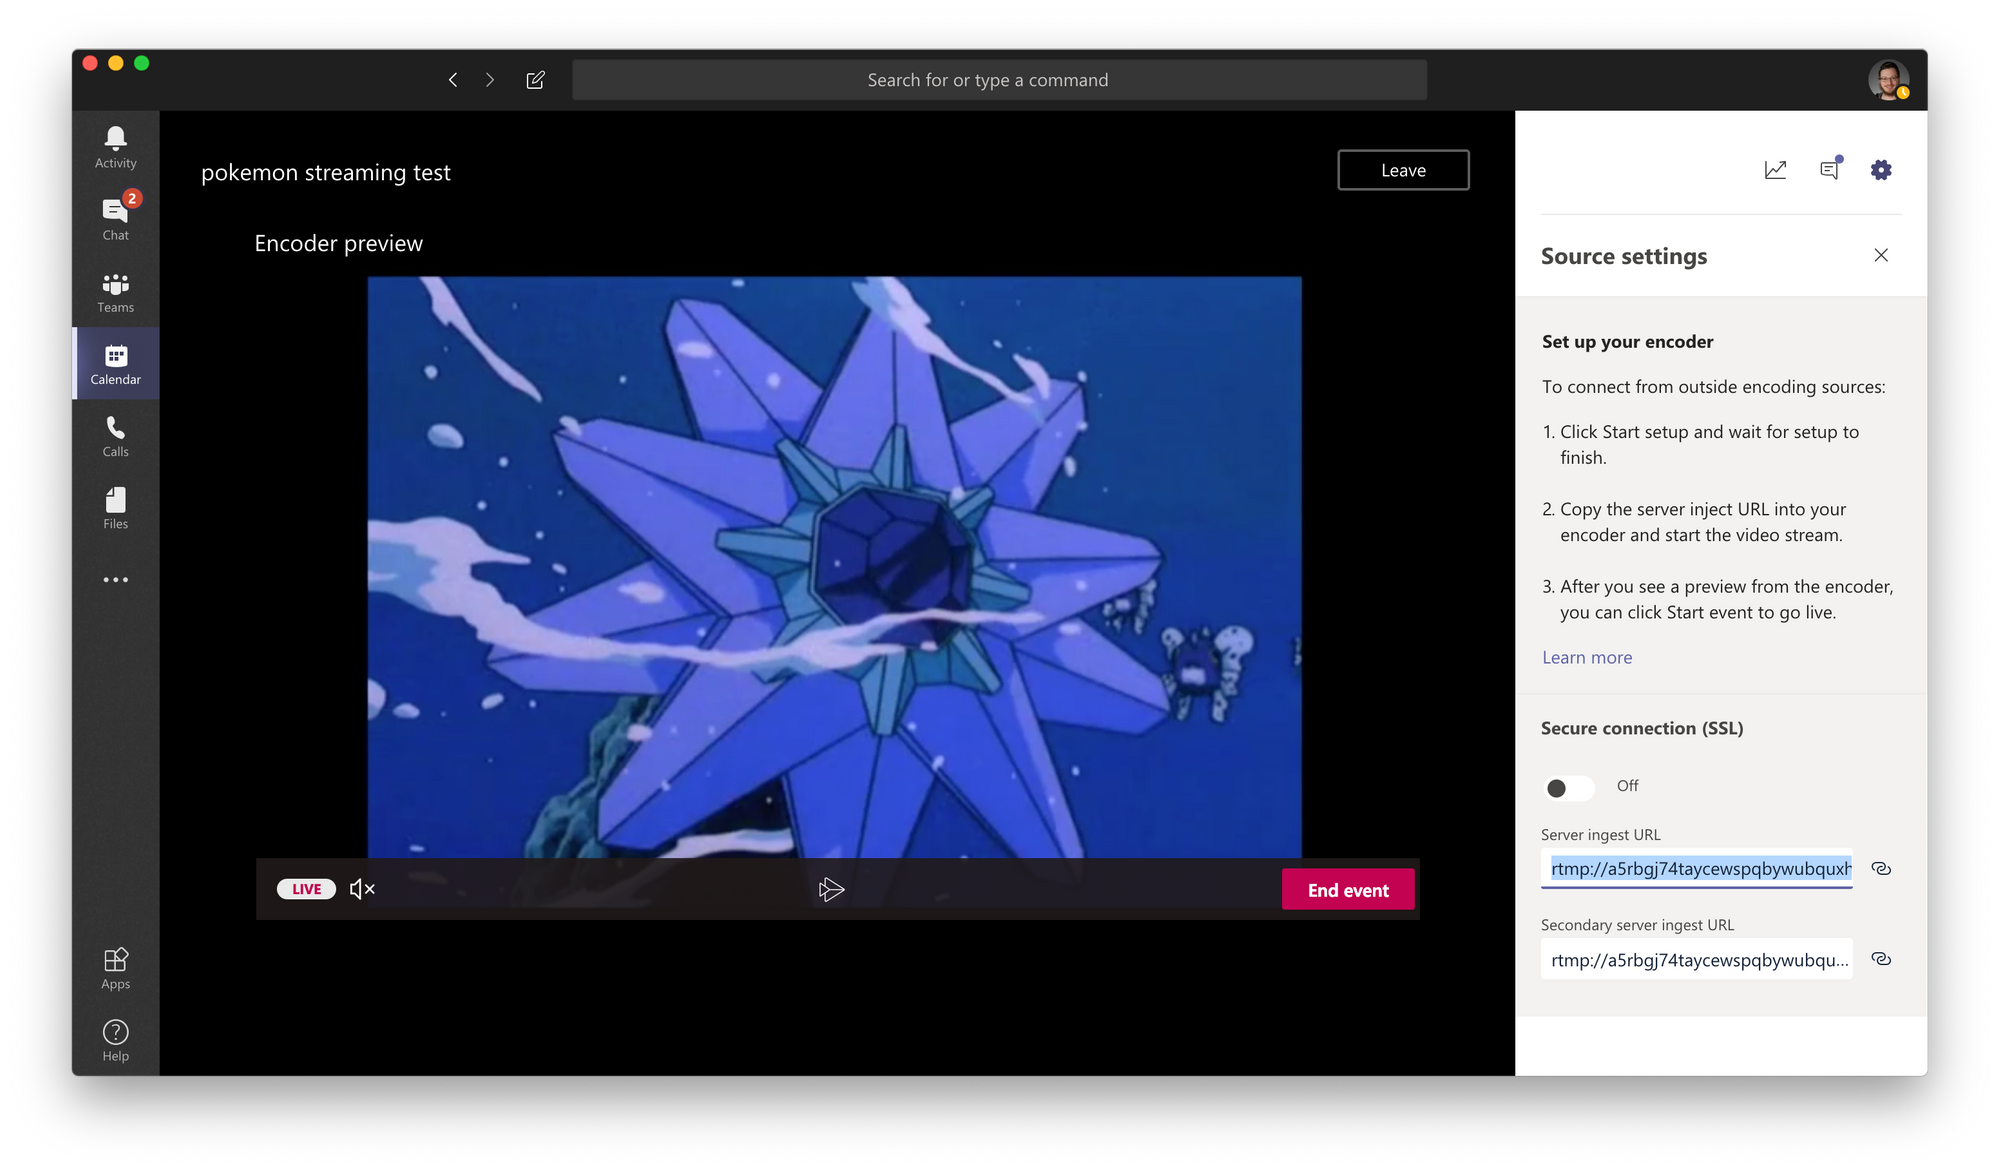Click the 'Set up your encoder' heading

(x=1627, y=341)
